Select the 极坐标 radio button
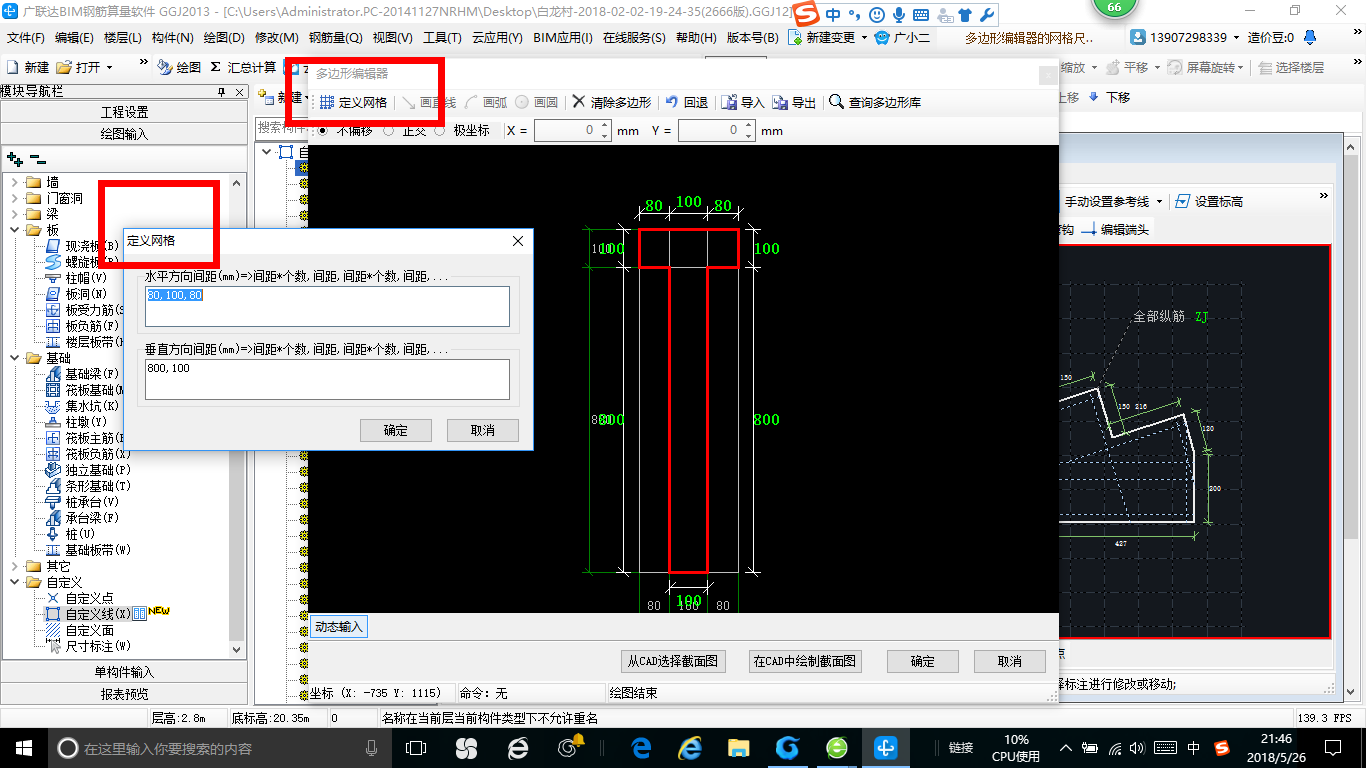Screen dimensions: 1366x768 pyautogui.click(x=440, y=130)
